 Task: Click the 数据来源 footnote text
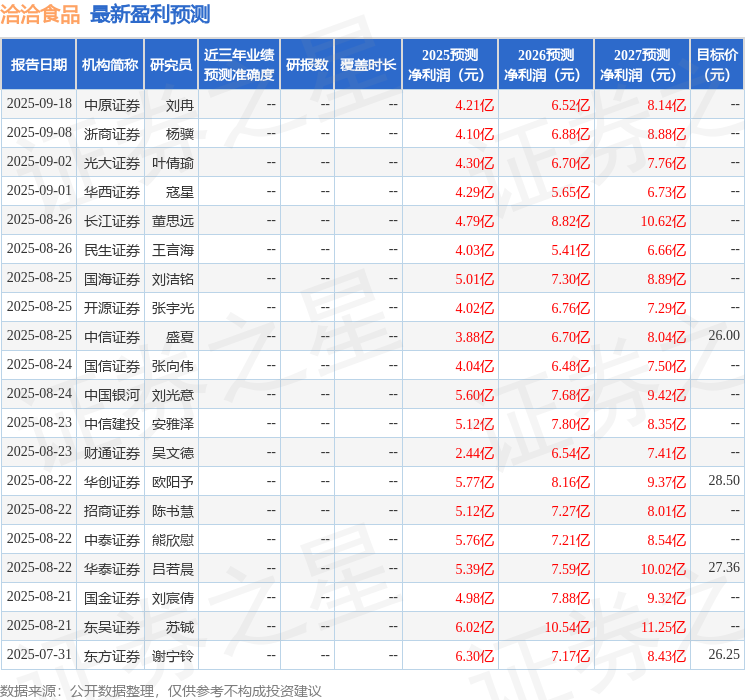click(x=161, y=690)
